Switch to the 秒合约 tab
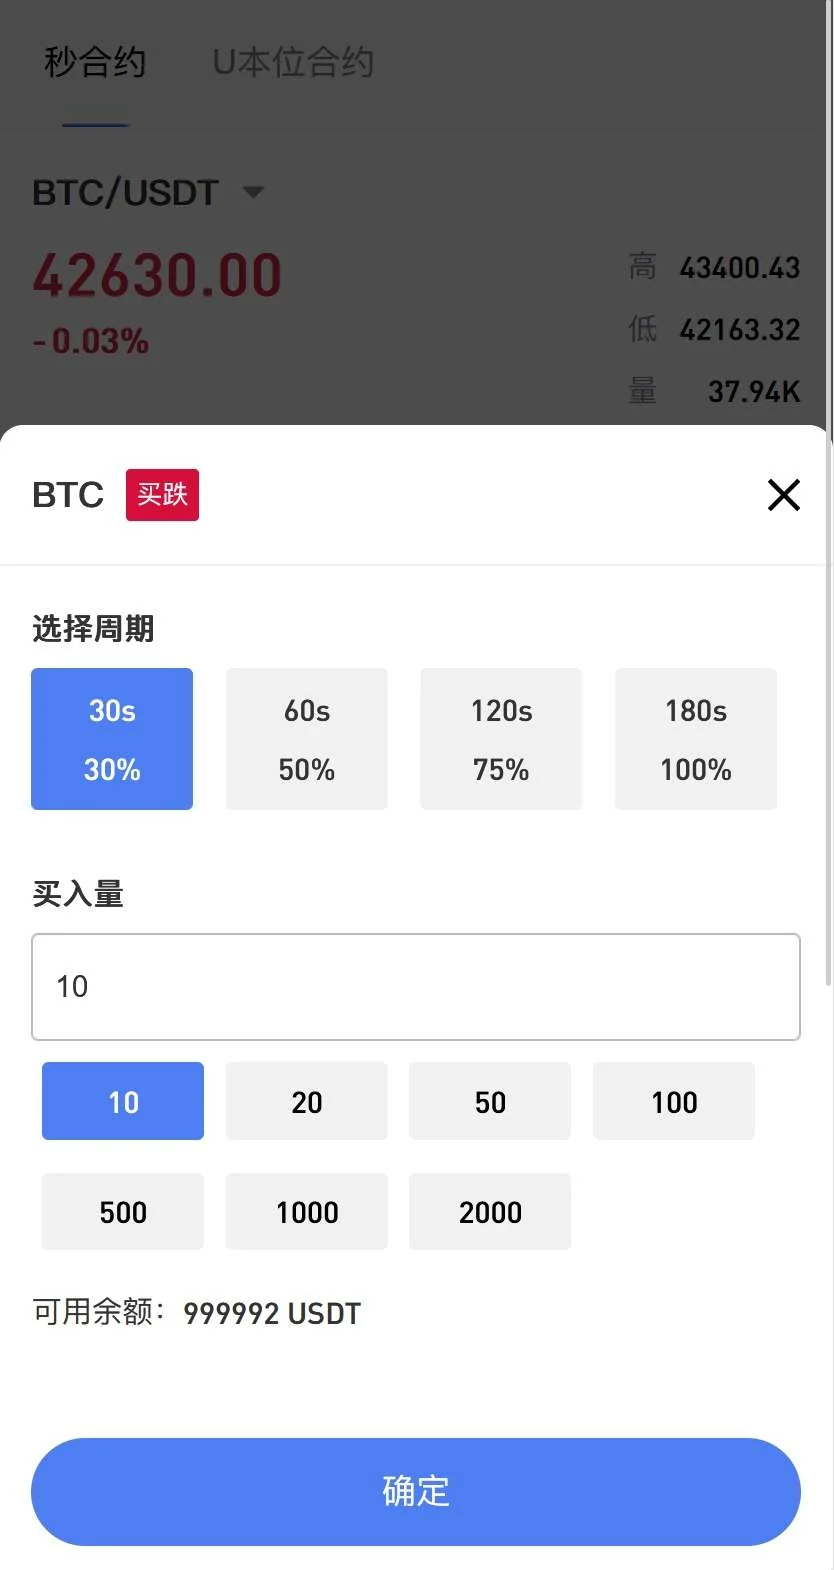This screenshot has height=1570, width=834. coord(95,63)
